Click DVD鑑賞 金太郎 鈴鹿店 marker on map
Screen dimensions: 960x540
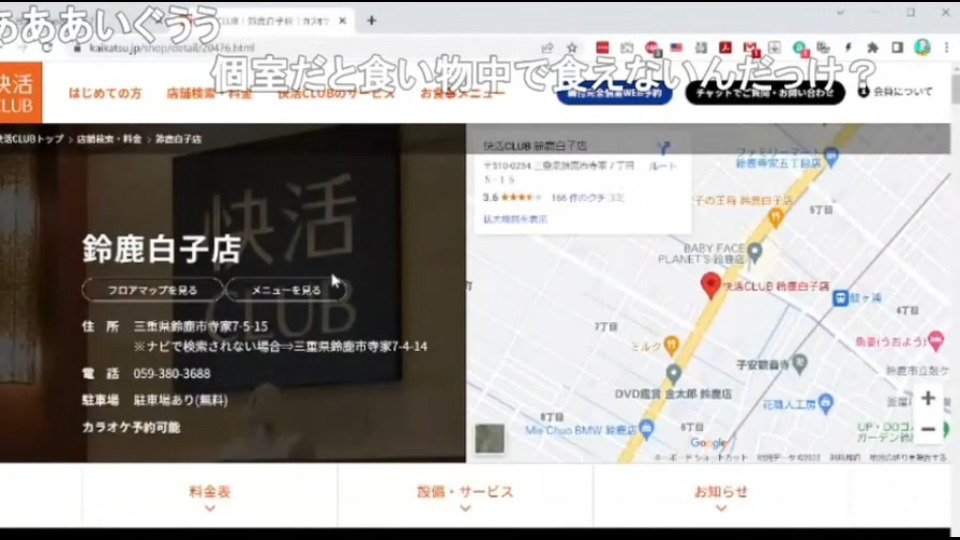pyautogui.click(x=673, y=373)
